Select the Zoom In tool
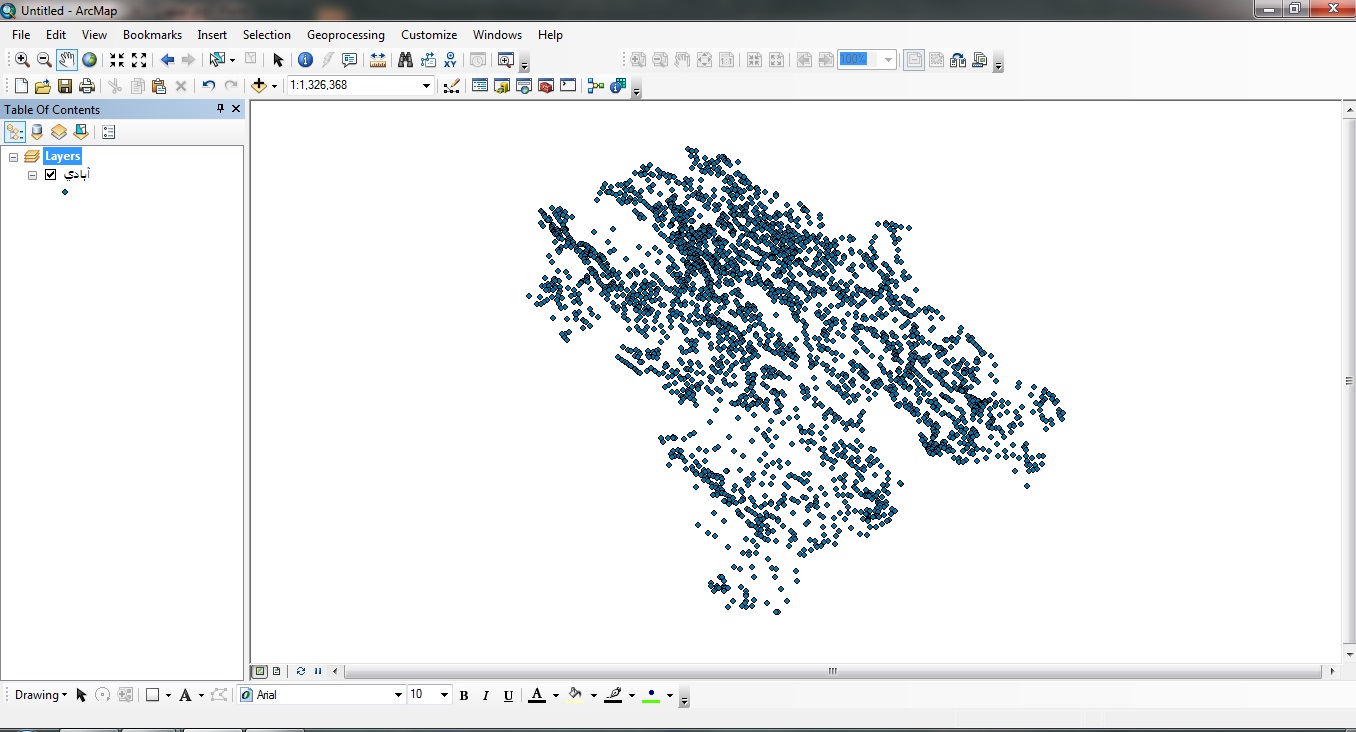Screen dimensions: 1356x732 22,60
